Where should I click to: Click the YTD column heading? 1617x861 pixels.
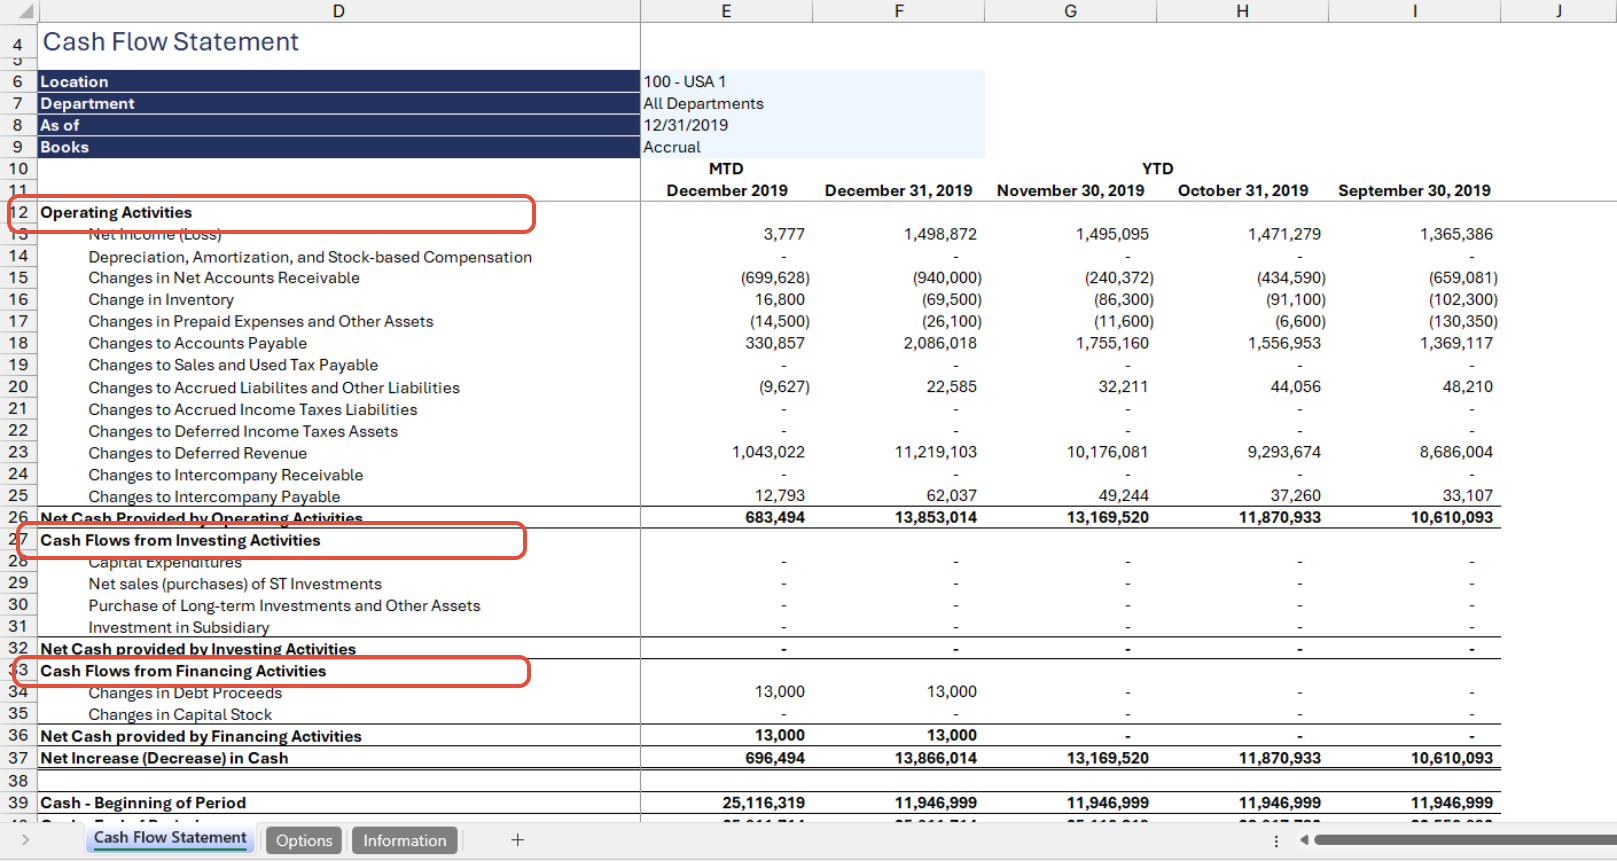pyautogui.click(x=1157, y=168)
